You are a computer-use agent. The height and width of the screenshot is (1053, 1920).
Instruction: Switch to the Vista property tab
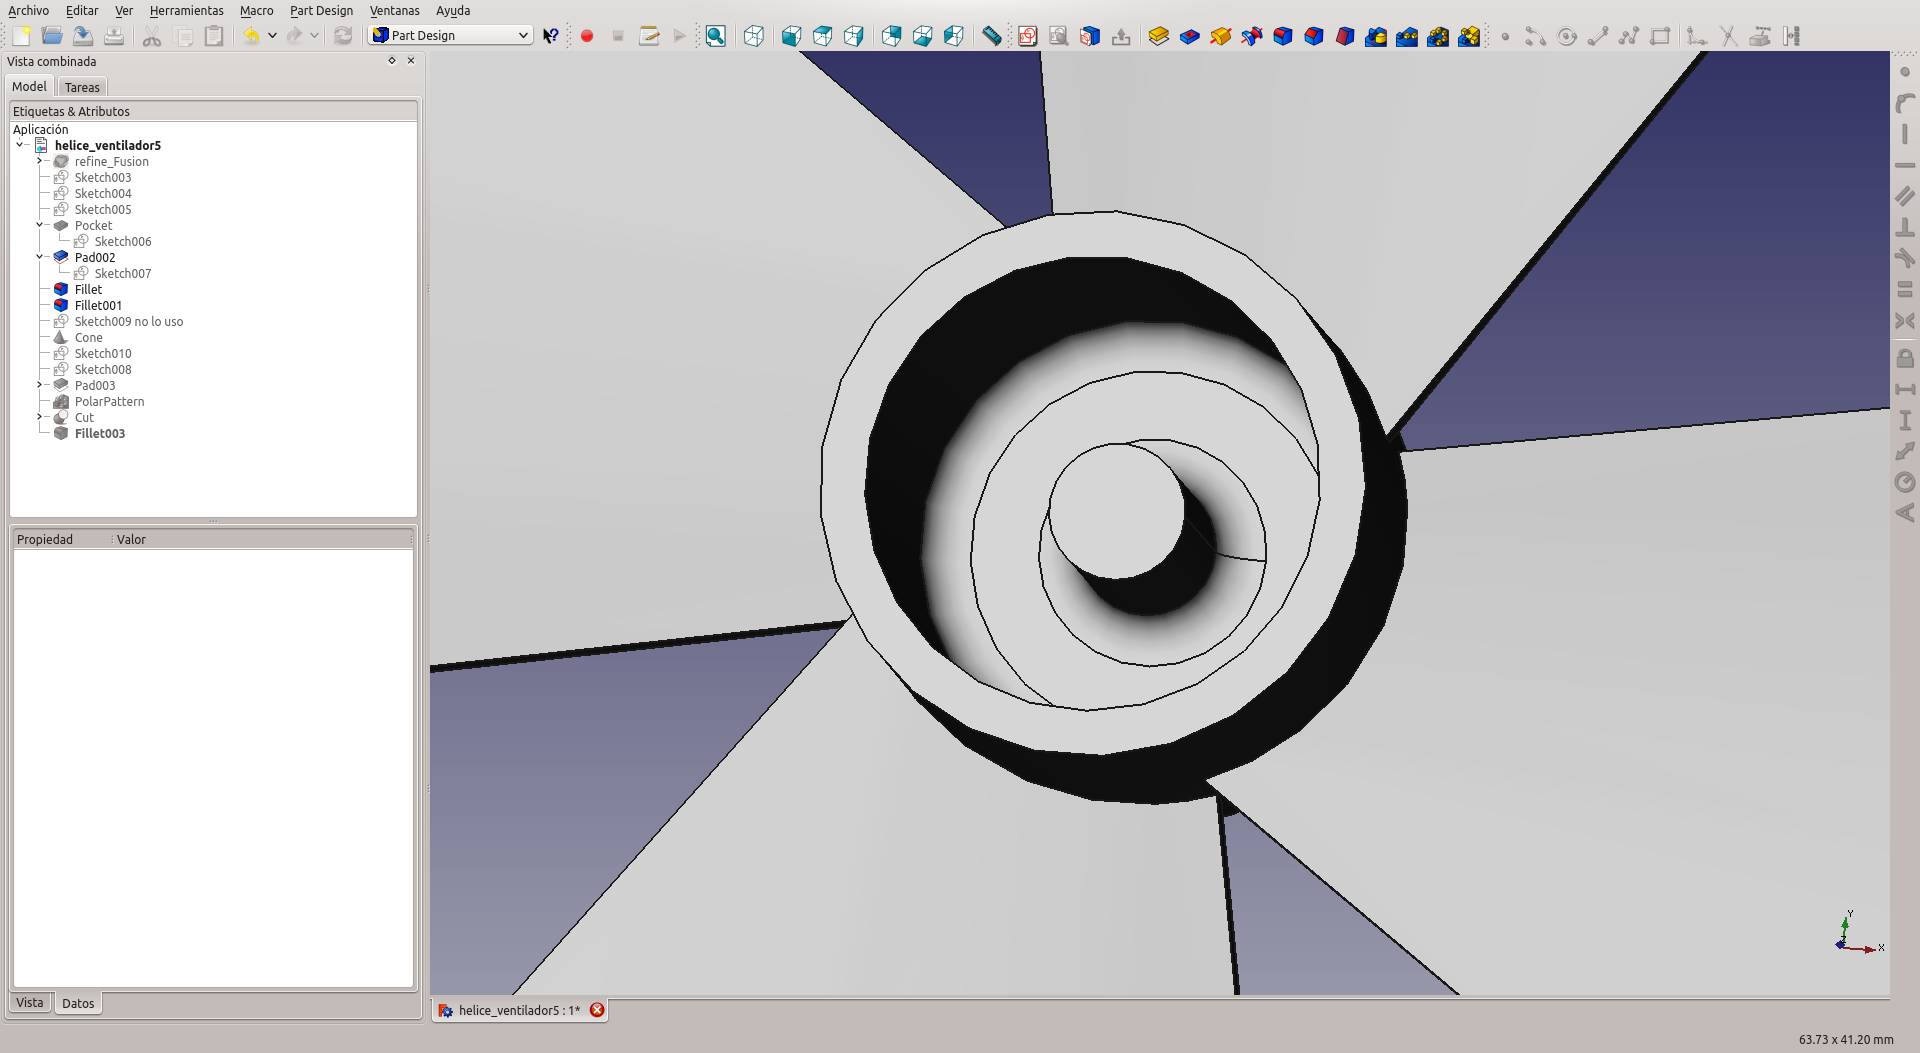(30, 1003)
